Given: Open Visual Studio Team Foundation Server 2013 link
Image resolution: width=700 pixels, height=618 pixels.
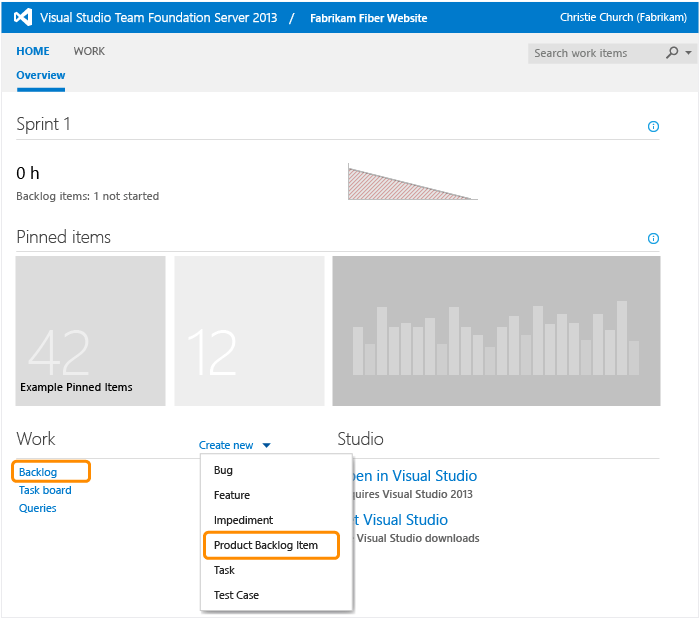Looking at the screenshot, I should 158,17.
